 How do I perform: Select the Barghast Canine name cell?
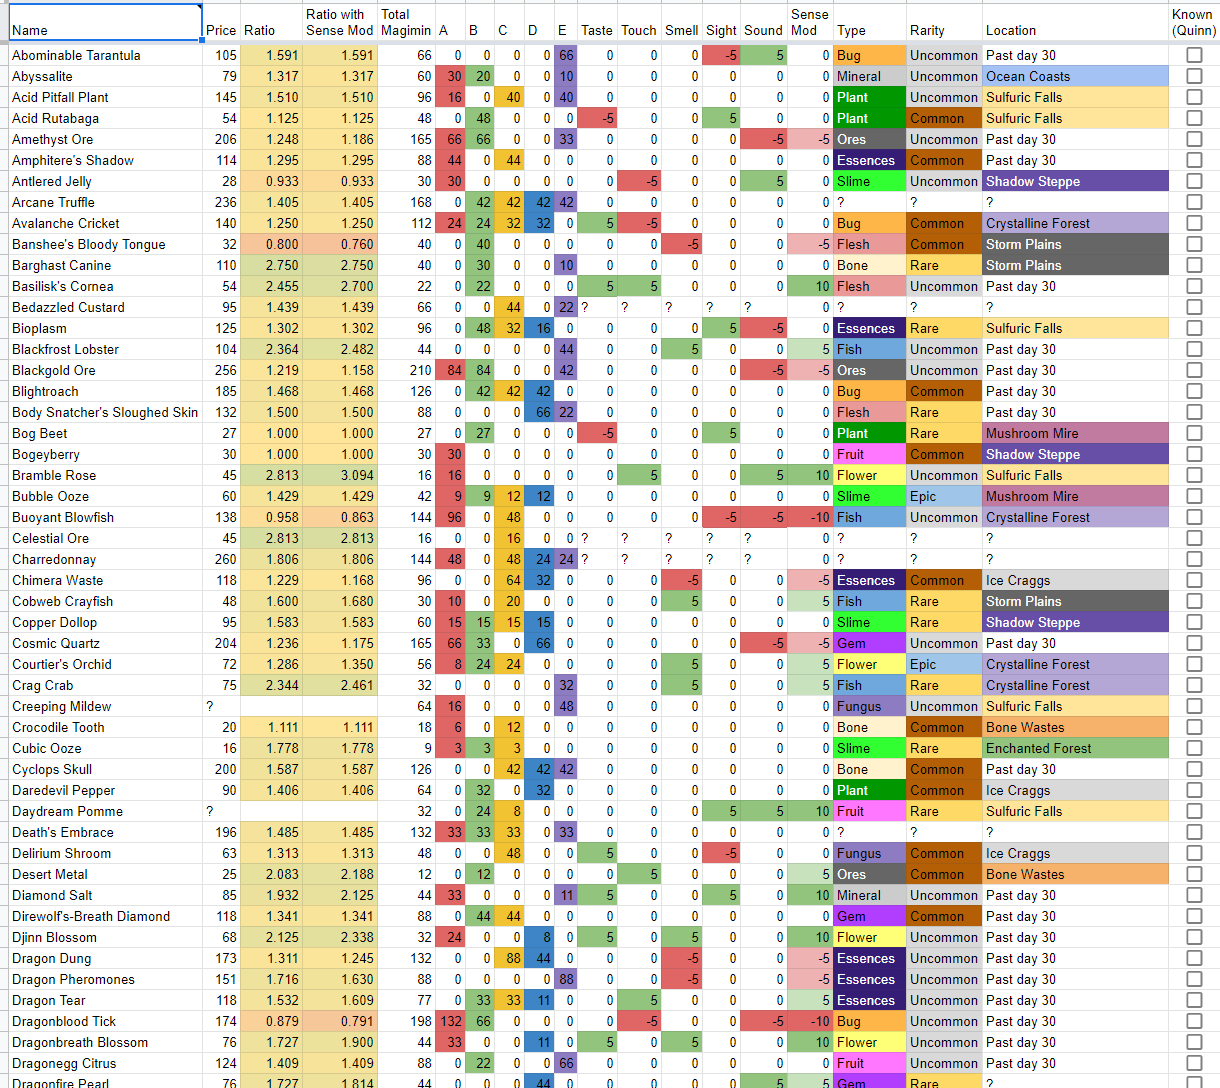coord(105,265)
